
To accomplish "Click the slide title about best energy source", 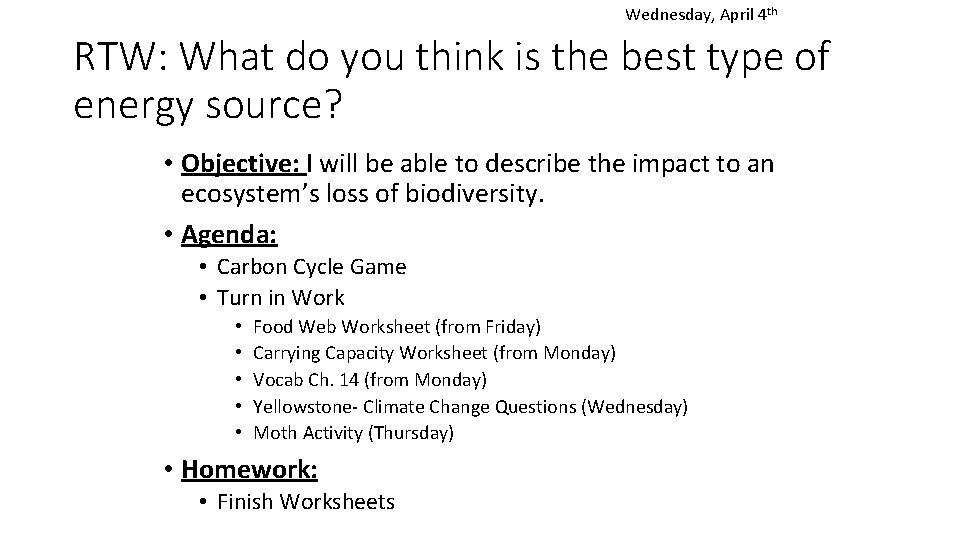I will click(452, 81).
